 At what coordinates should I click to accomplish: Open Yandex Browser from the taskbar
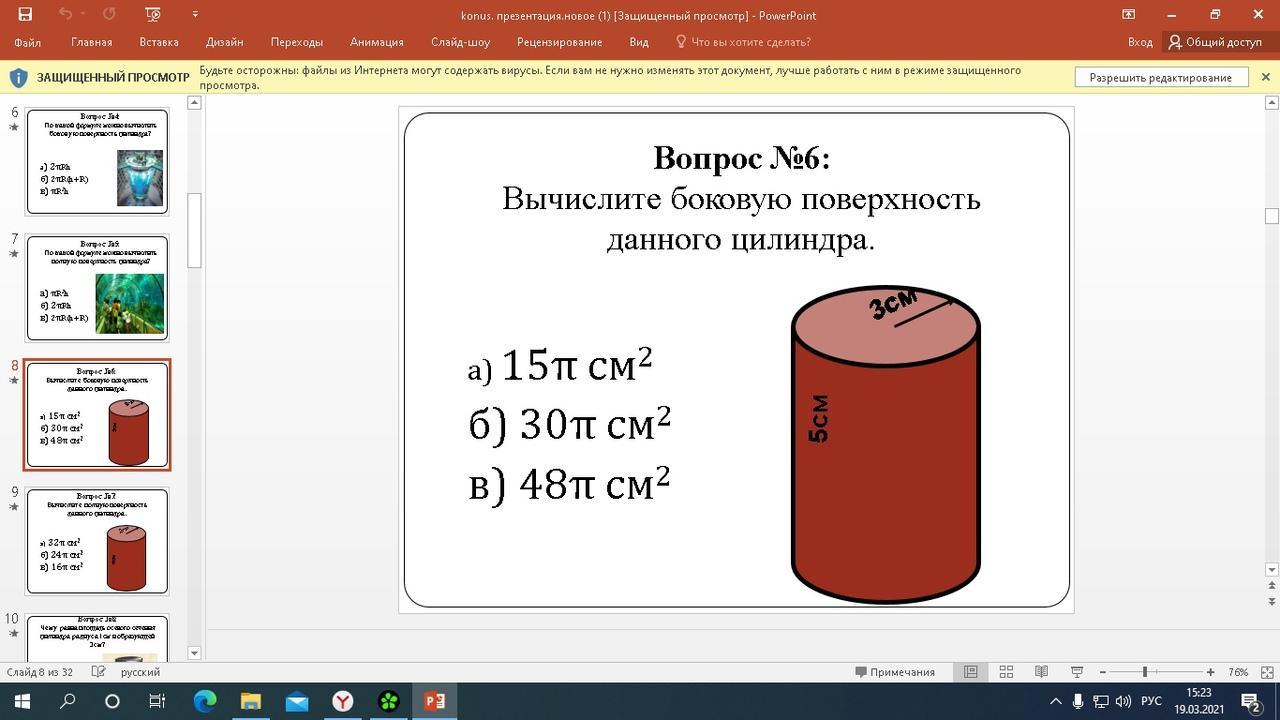(x=342, y=701)
